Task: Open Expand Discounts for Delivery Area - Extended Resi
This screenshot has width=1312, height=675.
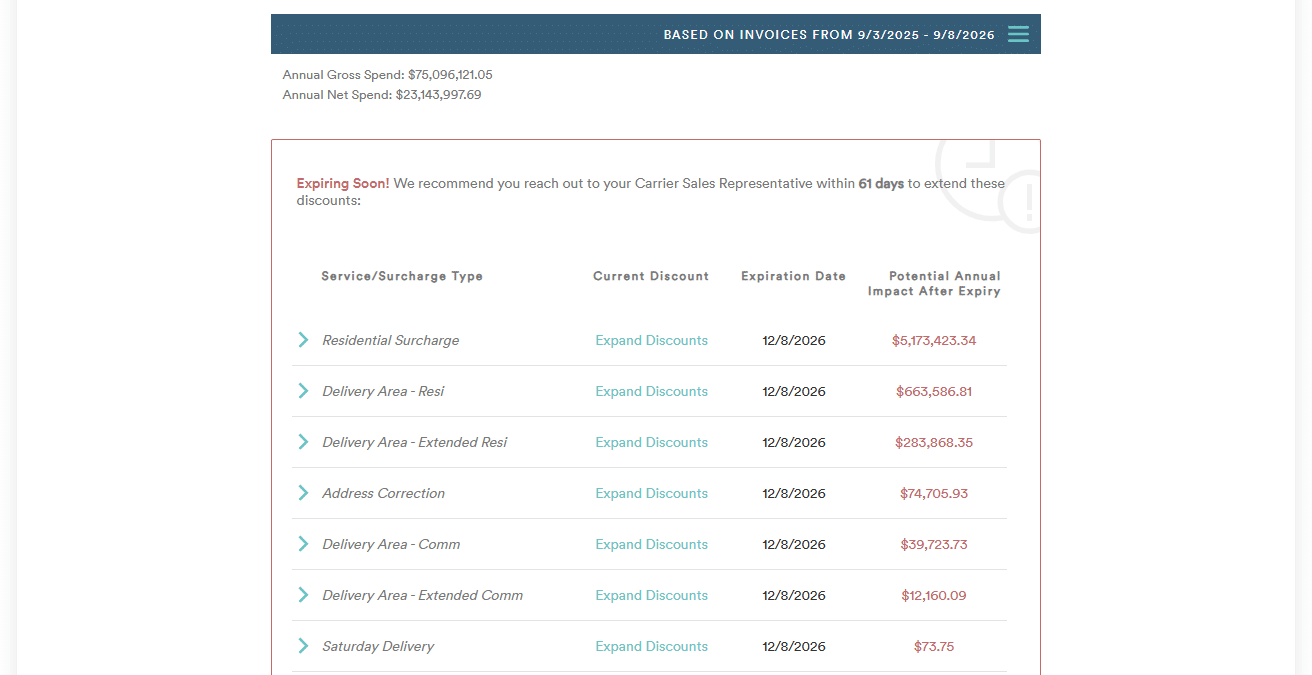Action: tap(651, 442)
